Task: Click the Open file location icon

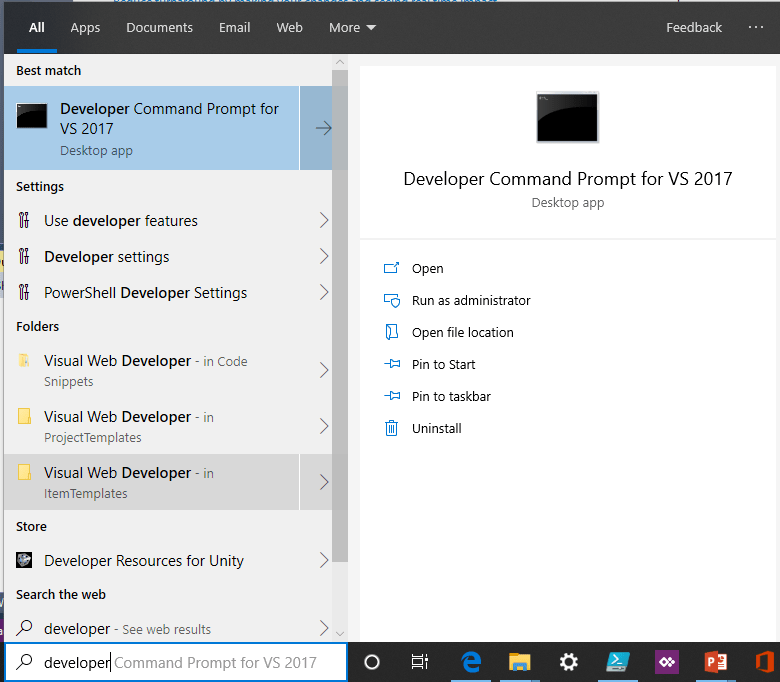Action: 391,332
